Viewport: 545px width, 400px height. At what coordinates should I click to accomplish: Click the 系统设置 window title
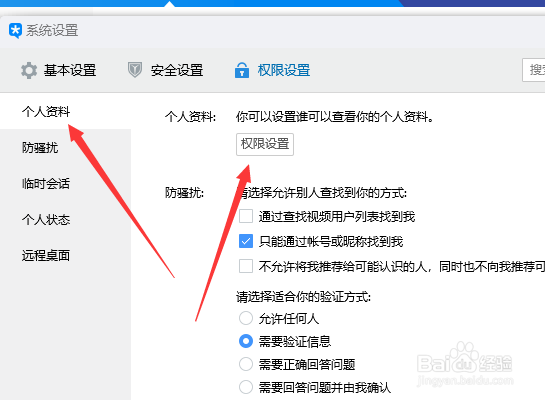[52, 31]
